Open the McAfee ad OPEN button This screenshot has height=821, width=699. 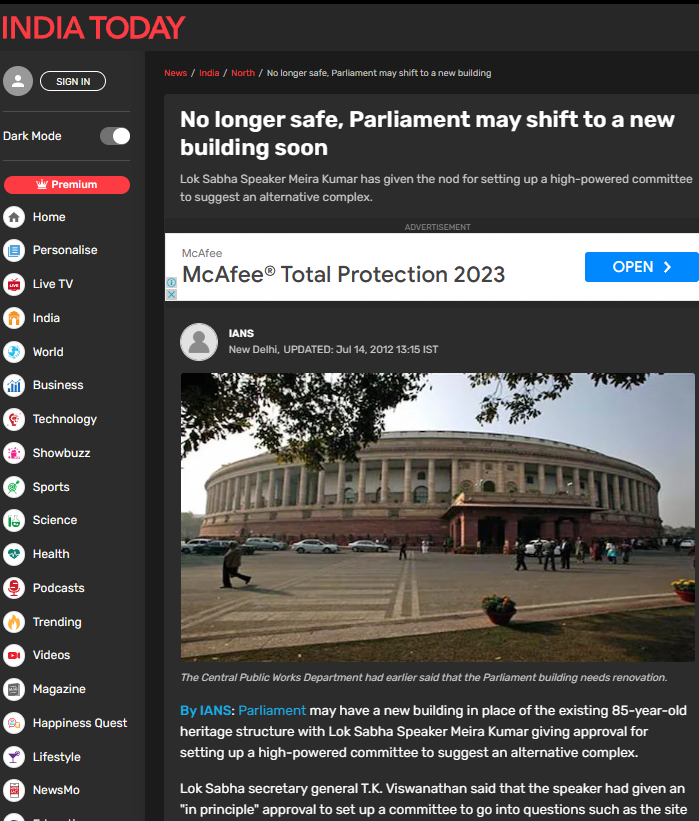(641, 267)
